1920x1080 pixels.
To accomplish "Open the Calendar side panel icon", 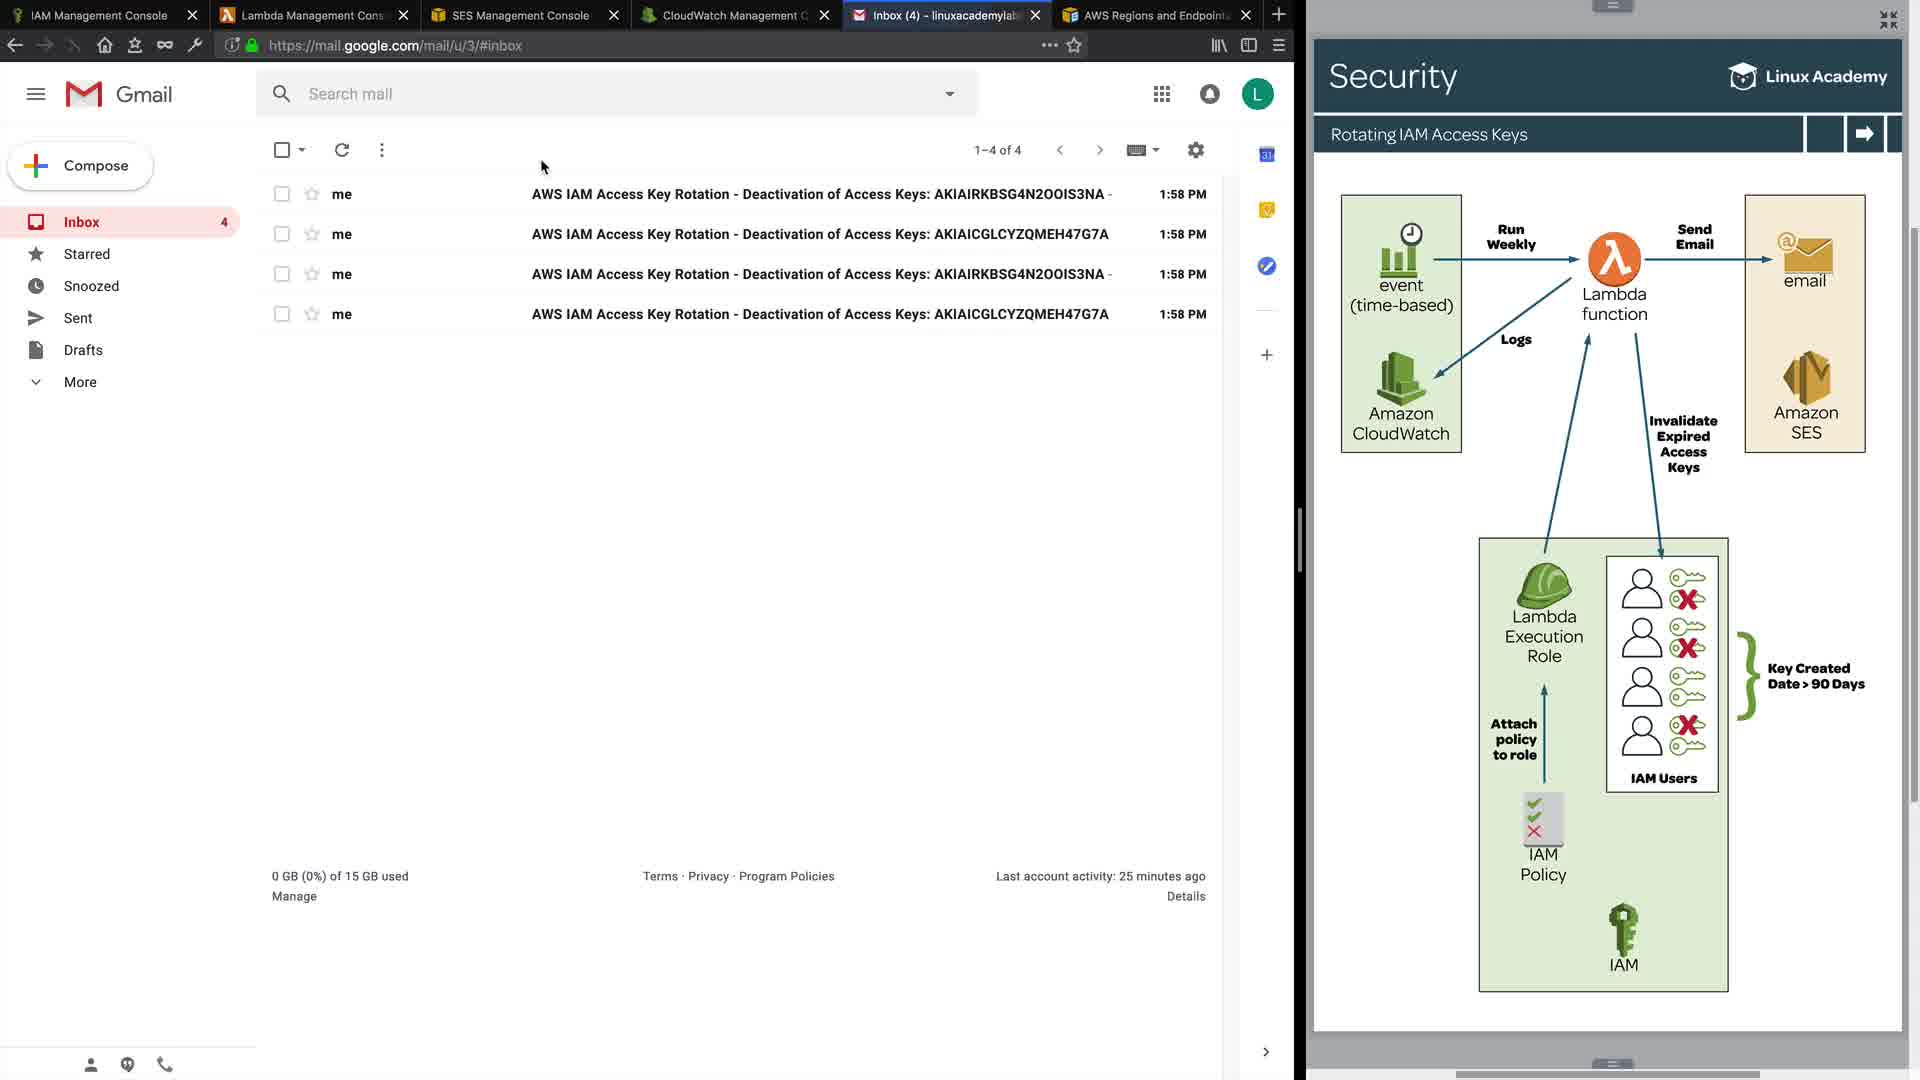I will coord(1266,155).
